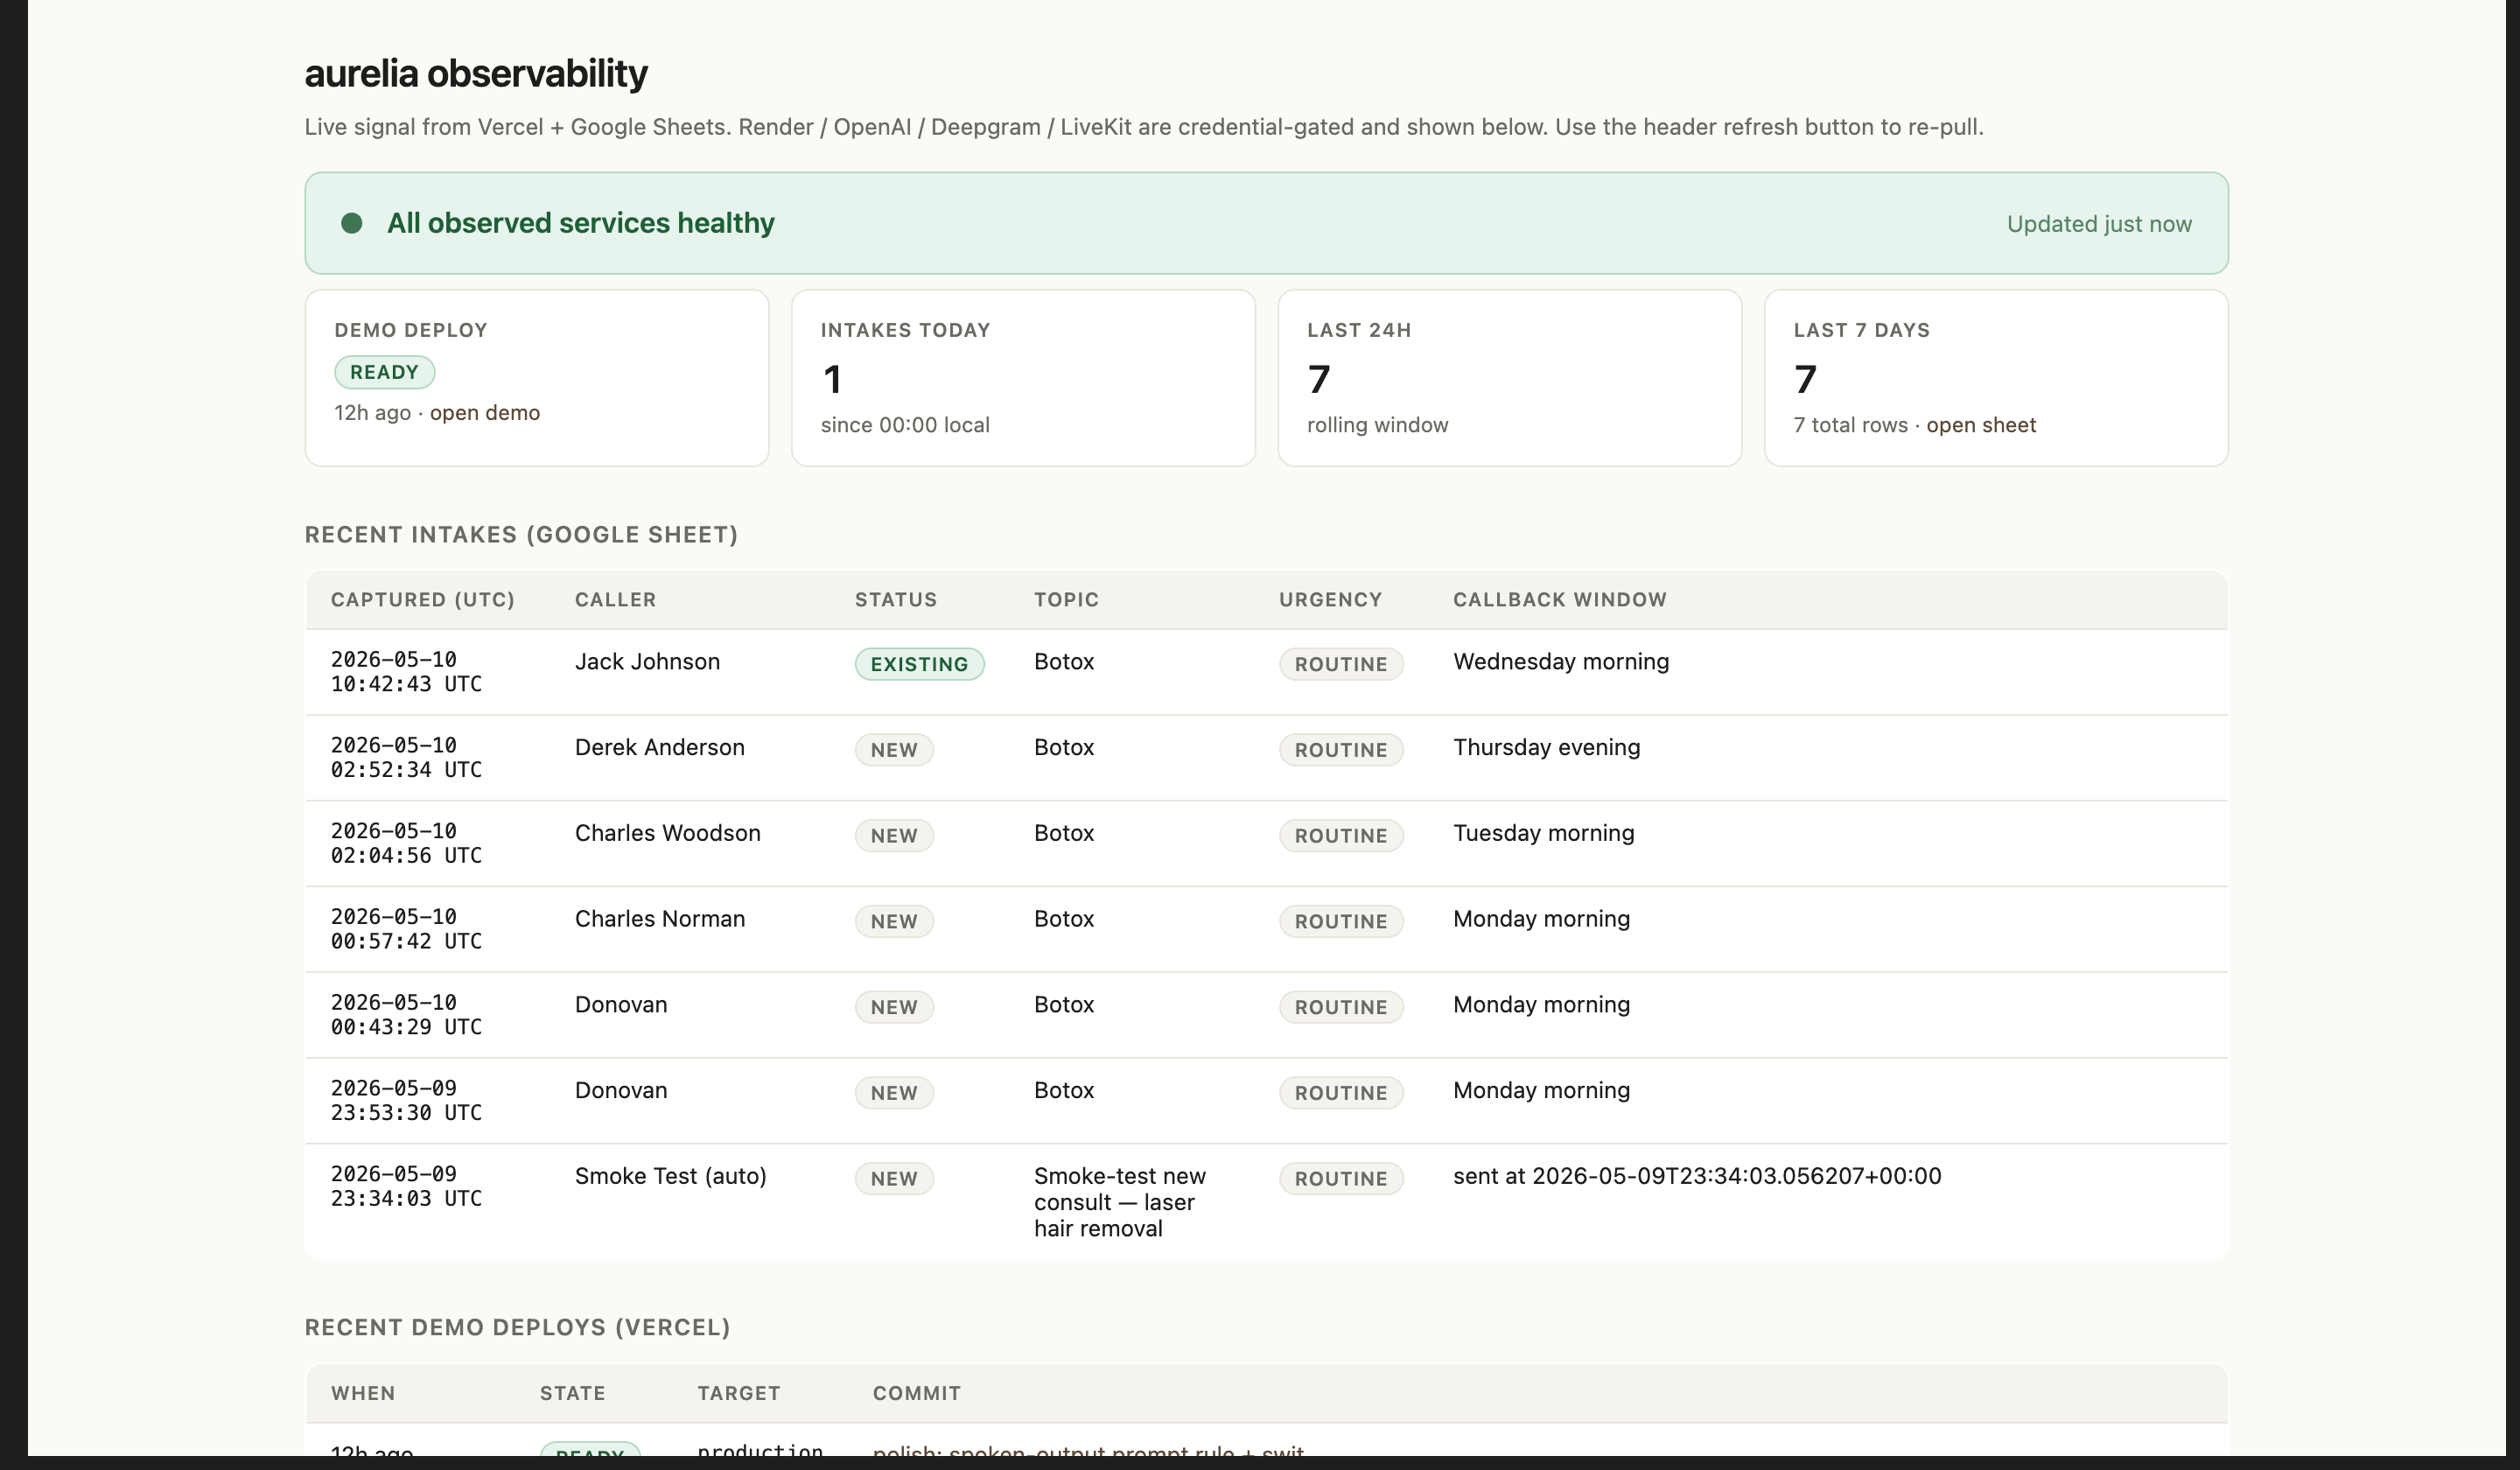Screen dimensions: 2520x1470
Task: Click the EXISTING status badge
Action: click(x=919, y=664)
